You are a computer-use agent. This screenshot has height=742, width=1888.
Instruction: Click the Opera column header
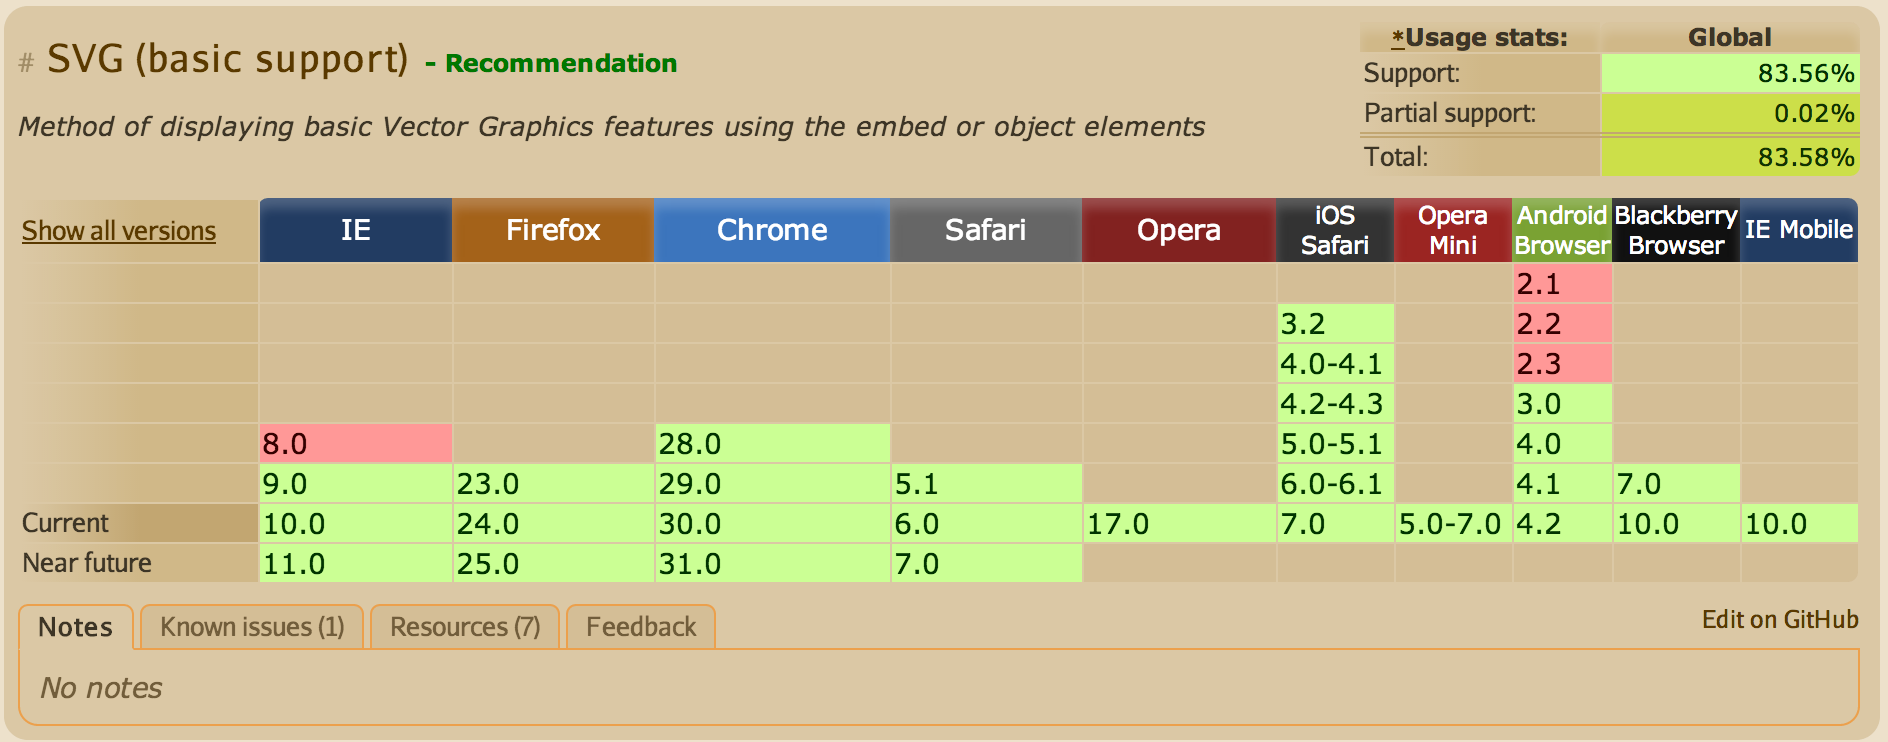pyautogui.click(x=1179, y=230)
